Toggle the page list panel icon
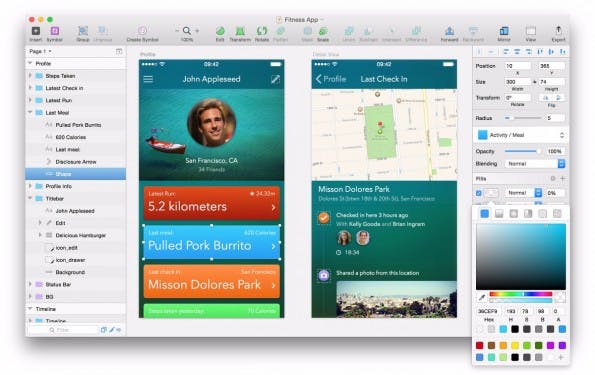This screenshot has height=375, width=595. click(119, 51)
